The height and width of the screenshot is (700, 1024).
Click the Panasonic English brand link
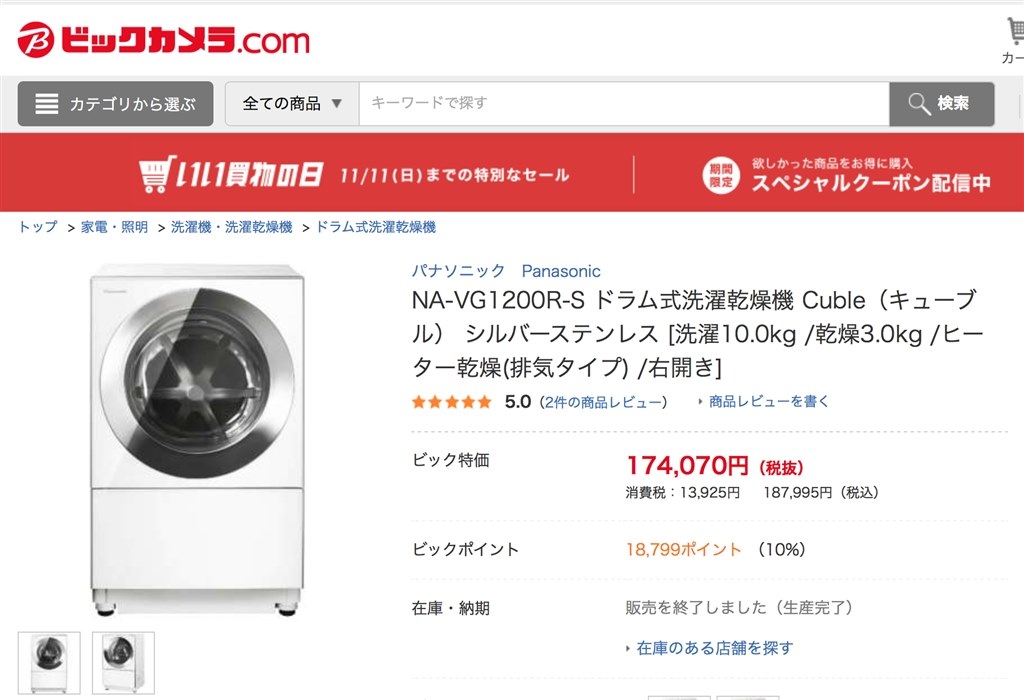[561, 270]
